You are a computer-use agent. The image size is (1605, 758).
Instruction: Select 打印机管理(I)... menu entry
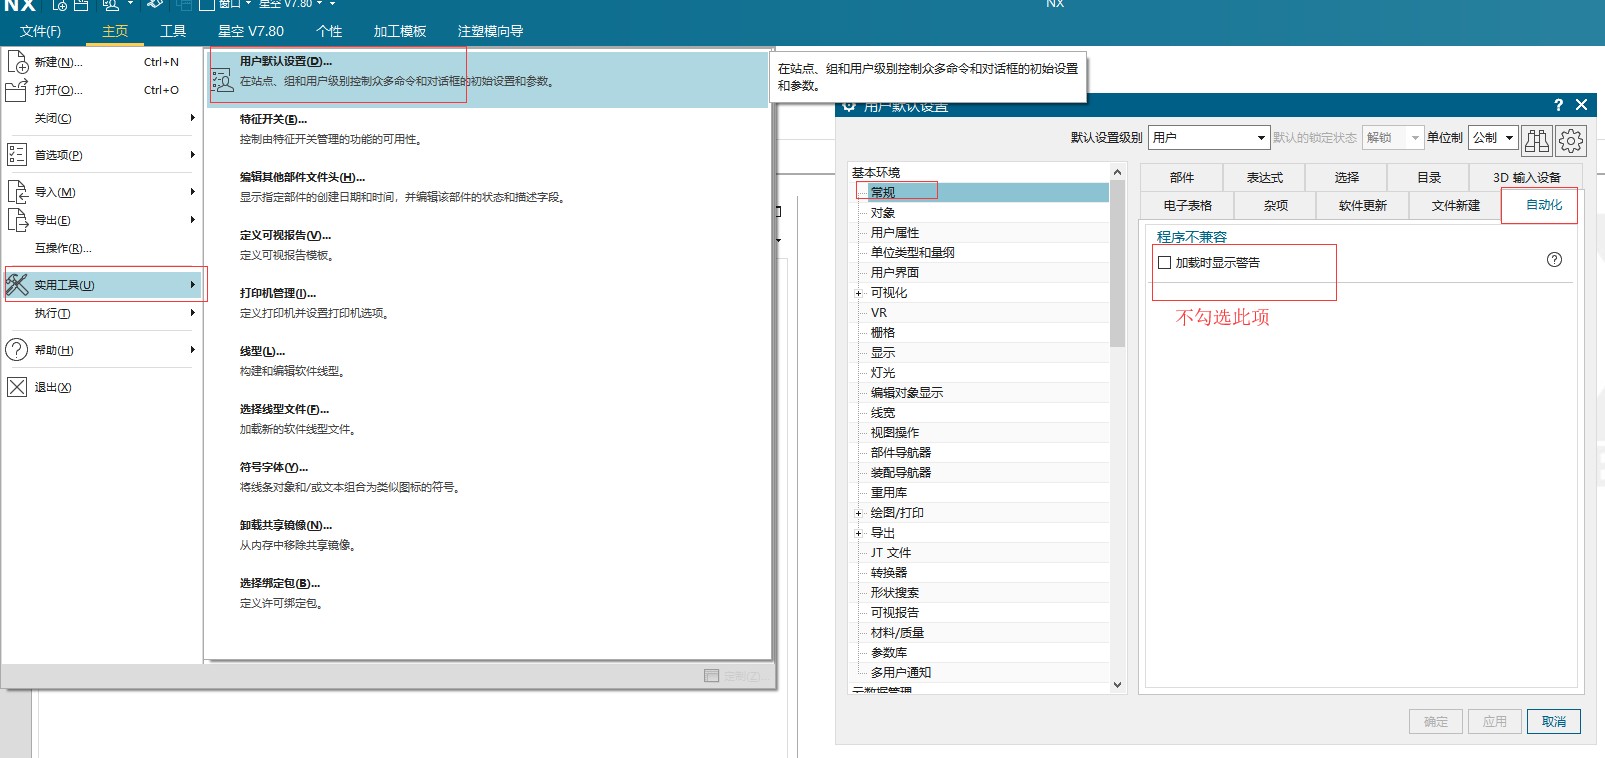tap(487, 303)
